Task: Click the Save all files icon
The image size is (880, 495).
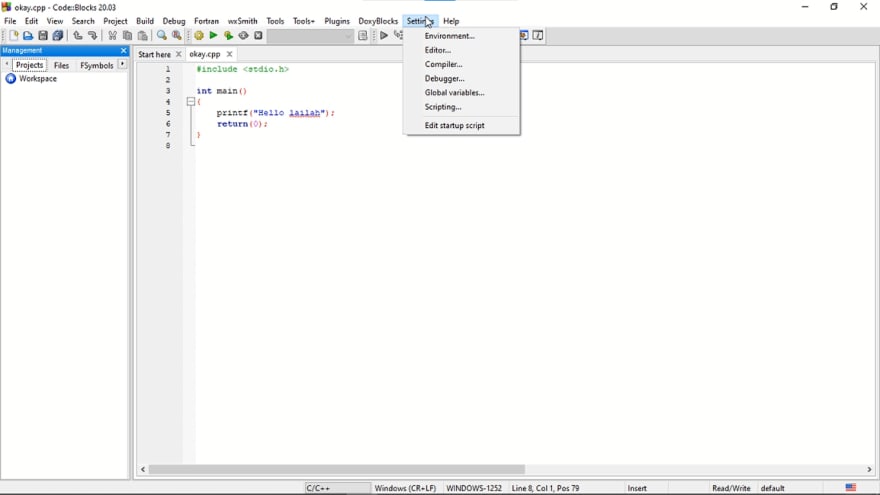Action: (57, 36)
